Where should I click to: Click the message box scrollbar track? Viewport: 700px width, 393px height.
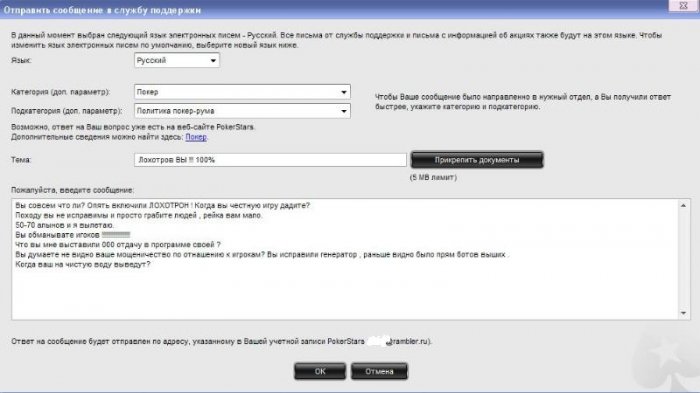point(683,259)
